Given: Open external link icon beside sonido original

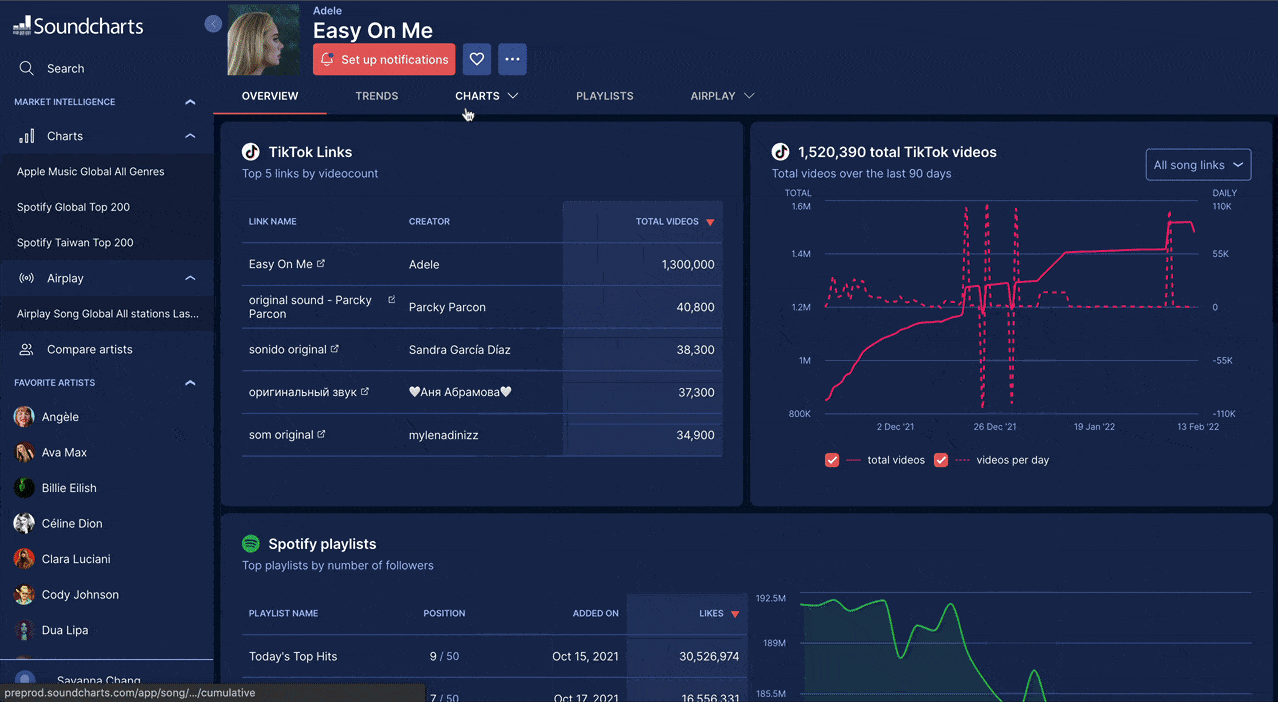Looking at the screenshot, I should coord(335,349).
